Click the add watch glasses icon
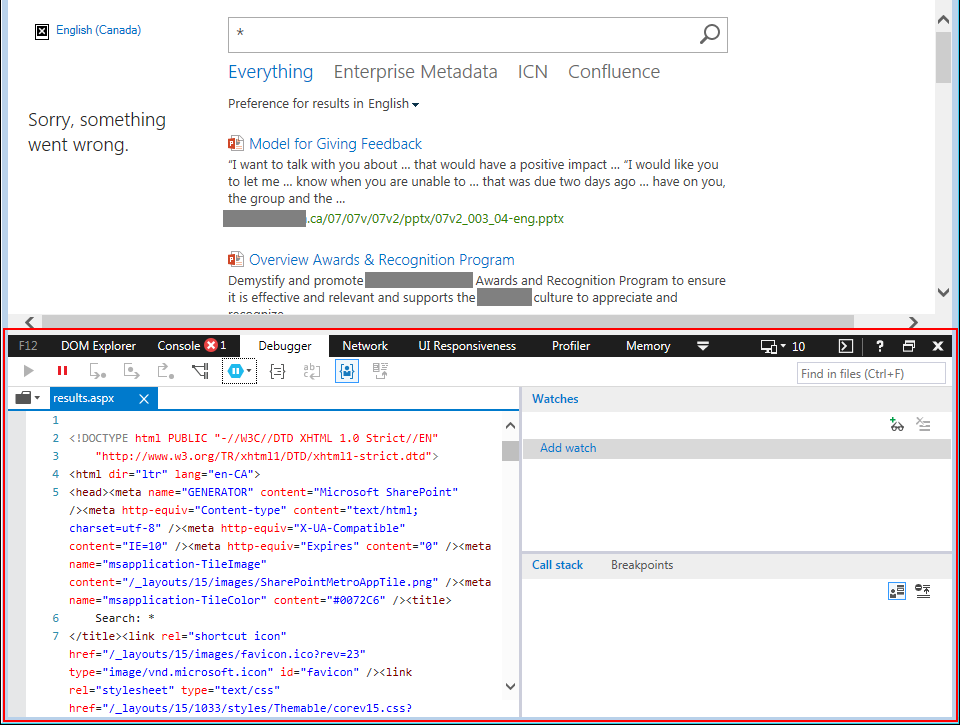Viewport: 960px width, 725px height. tap(897, 425)
